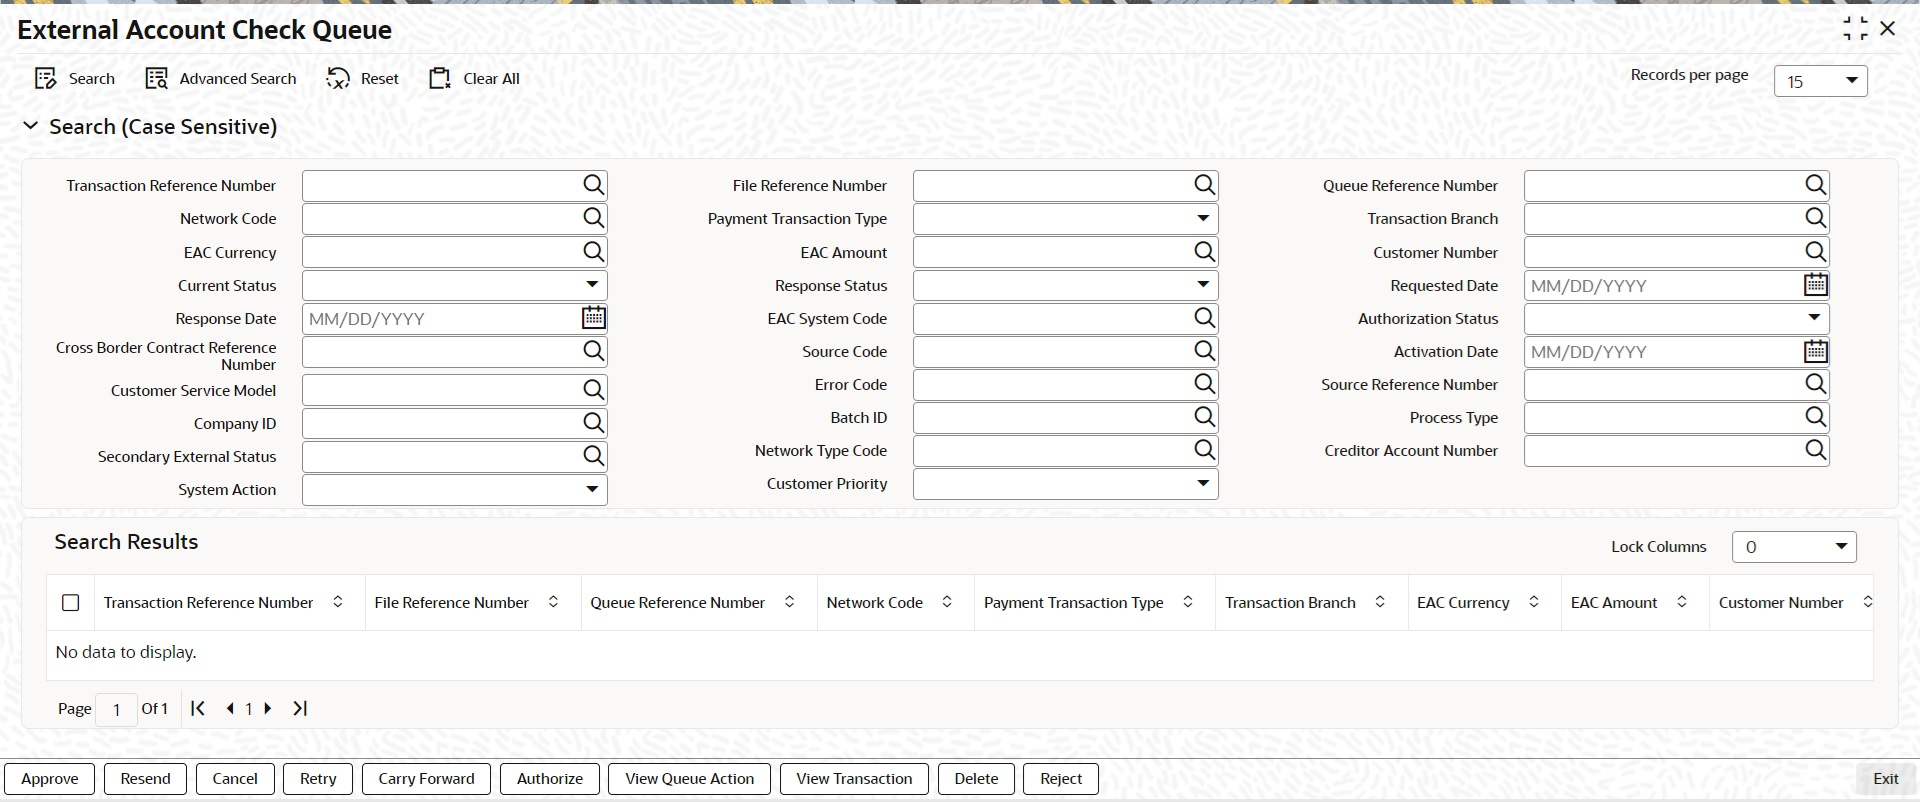Open Customer Priority dropdown
Screen dimensions: 1920x804
(x=1203, y=483)
